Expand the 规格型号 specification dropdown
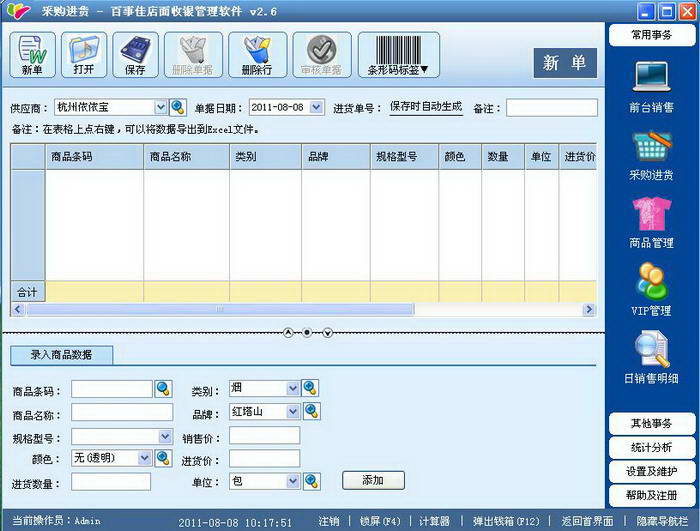This screenshot has height=531, width=700. tap(165, 436)
